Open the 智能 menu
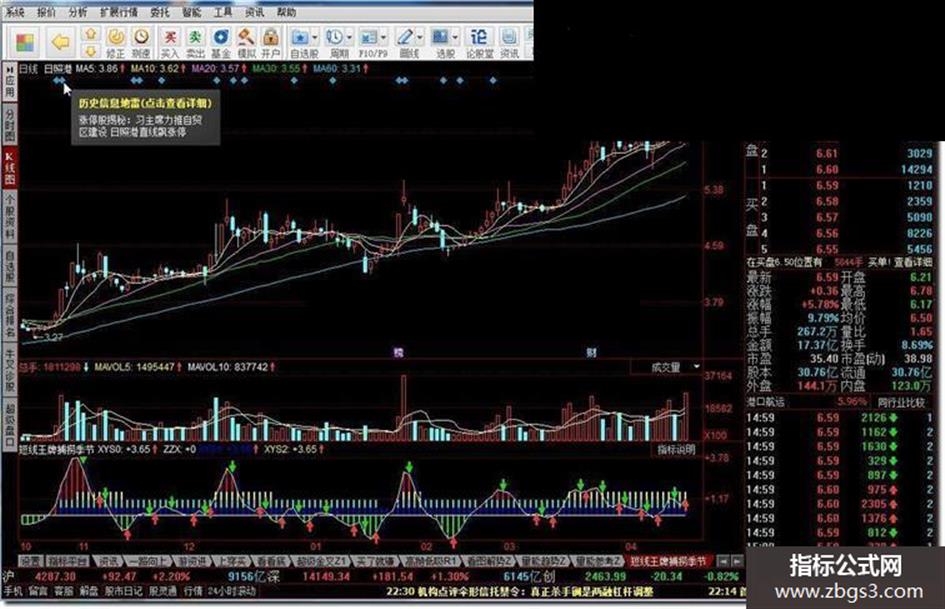 tap(192, 12)
